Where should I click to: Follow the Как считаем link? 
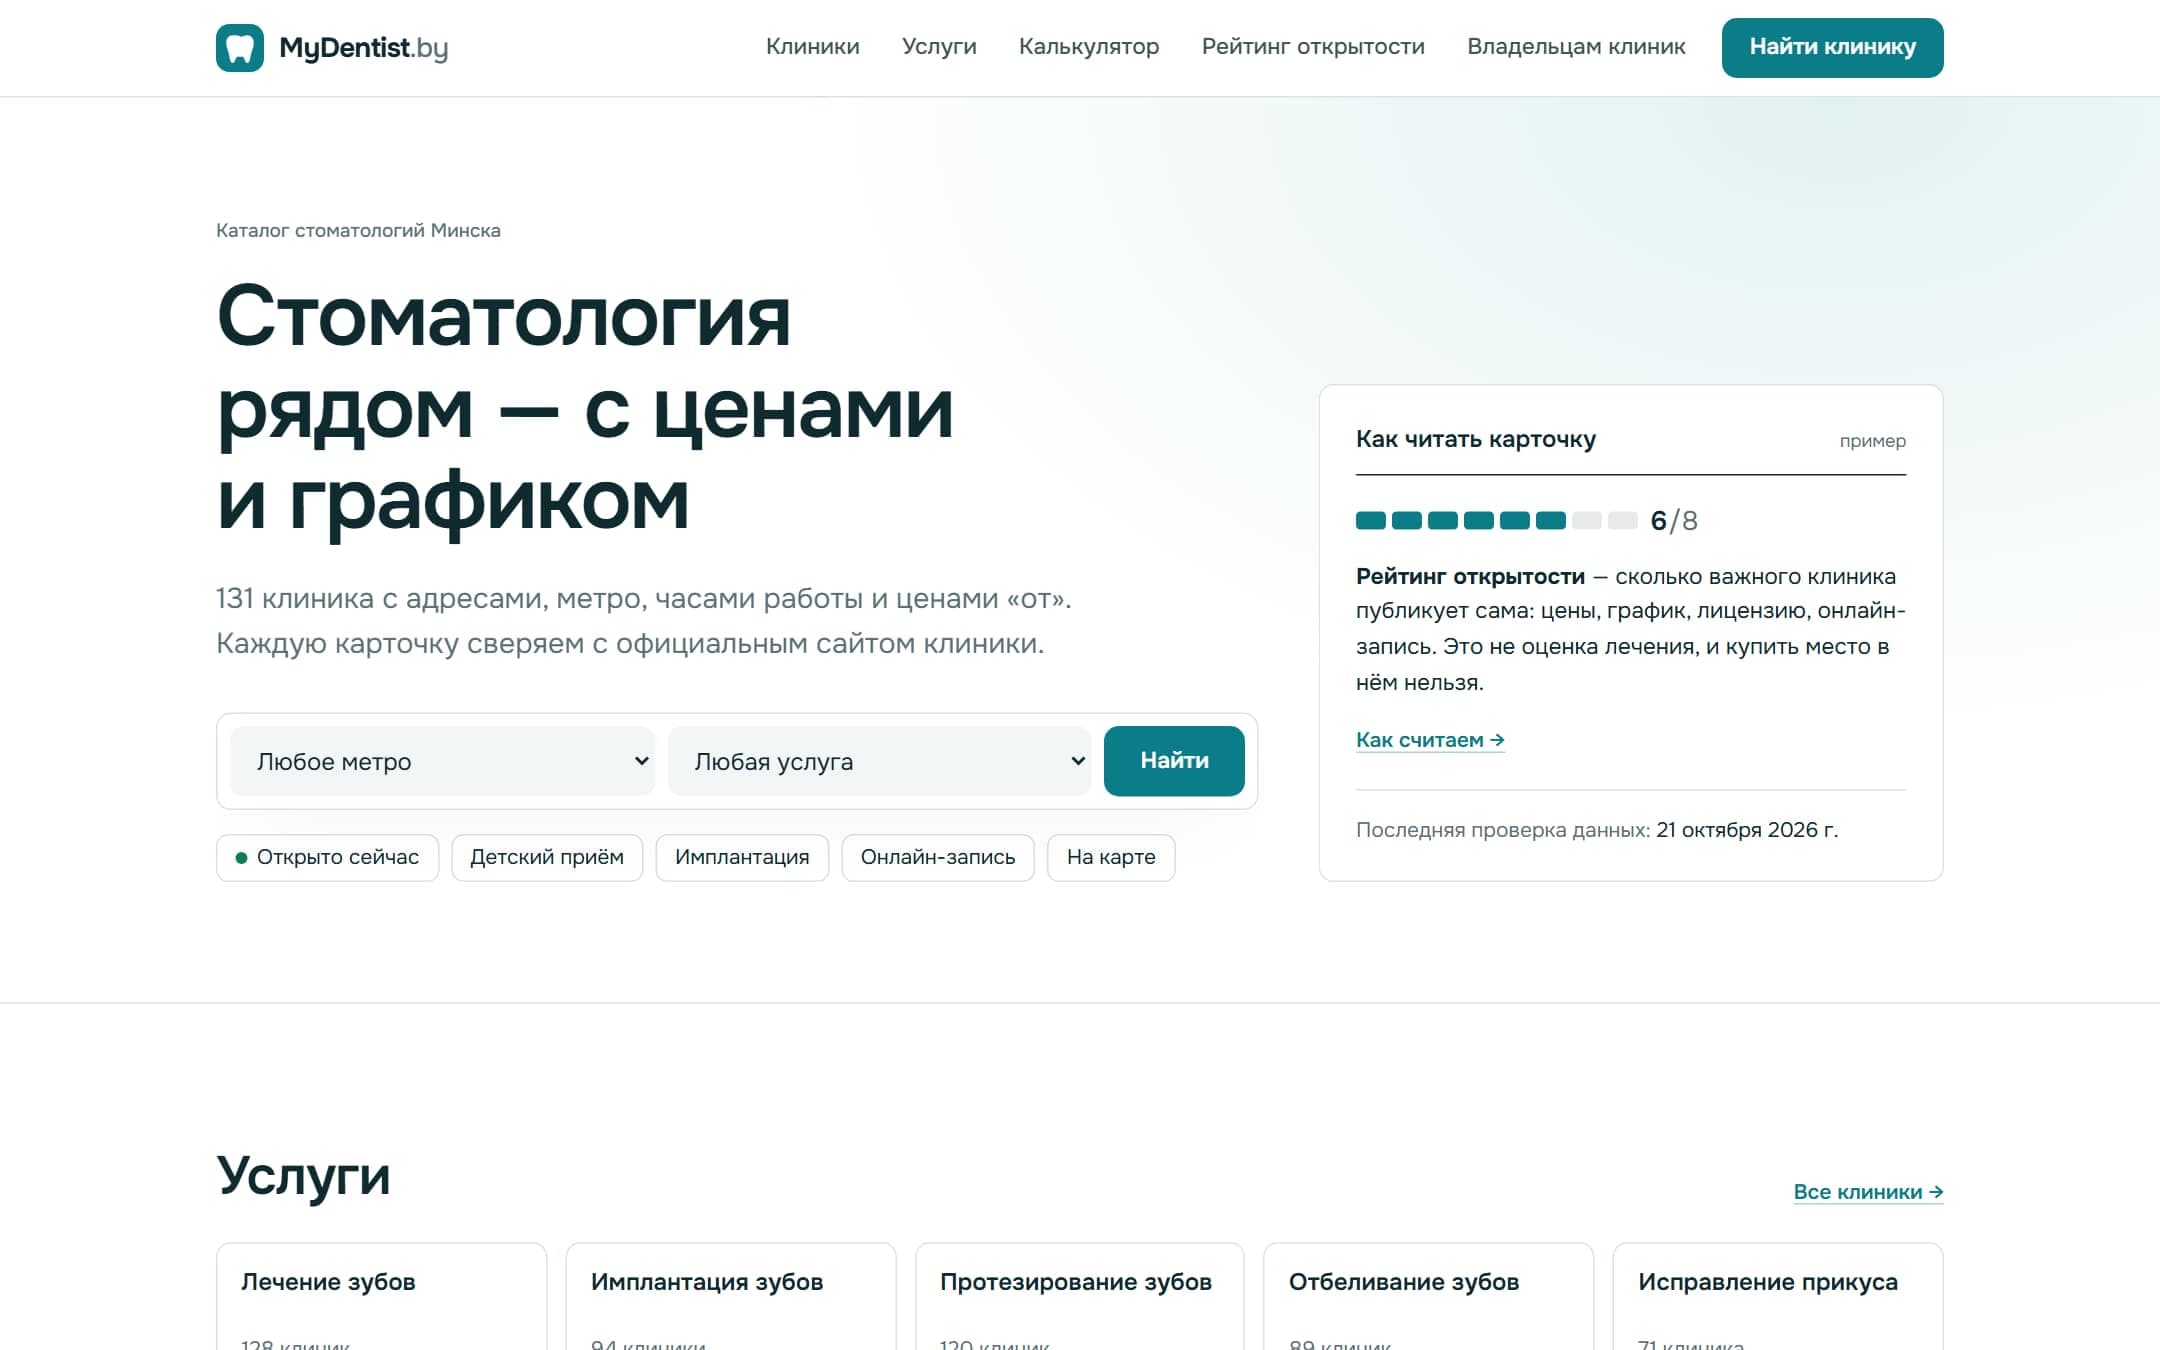tap(1430, 740)
